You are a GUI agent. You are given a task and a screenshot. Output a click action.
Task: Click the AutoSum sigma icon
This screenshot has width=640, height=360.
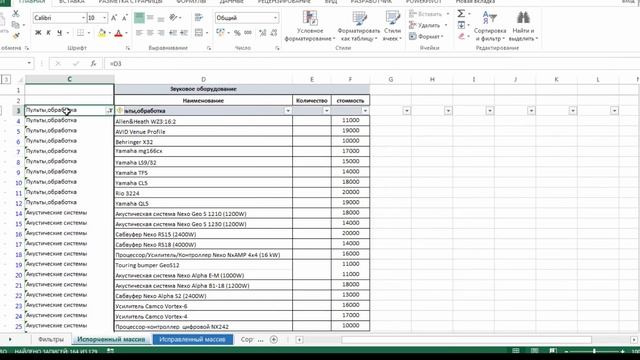(461, 13)
